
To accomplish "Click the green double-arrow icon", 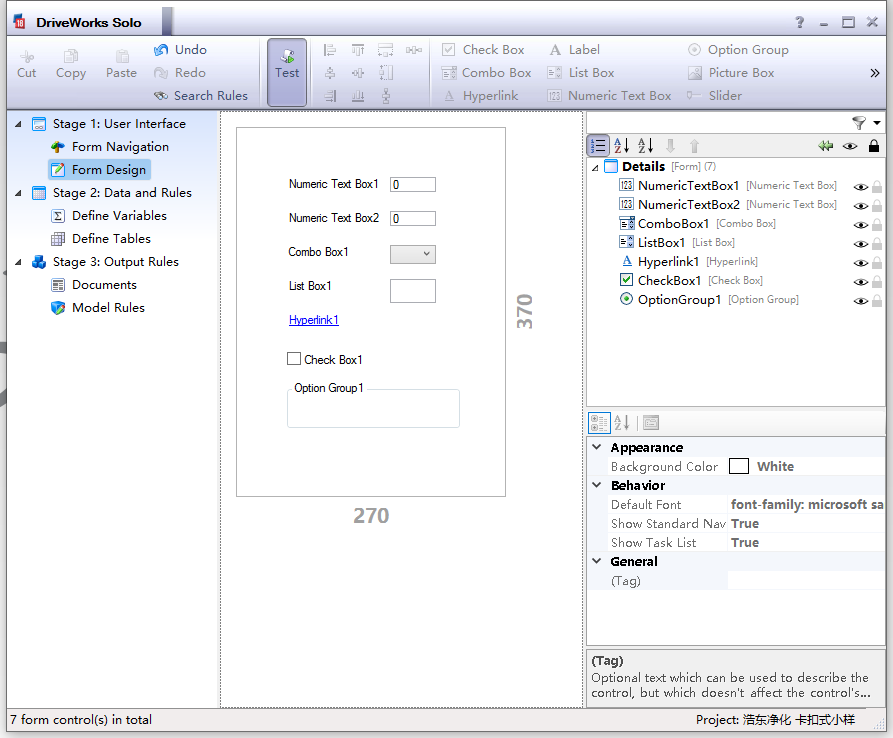I will pos(825,146).
